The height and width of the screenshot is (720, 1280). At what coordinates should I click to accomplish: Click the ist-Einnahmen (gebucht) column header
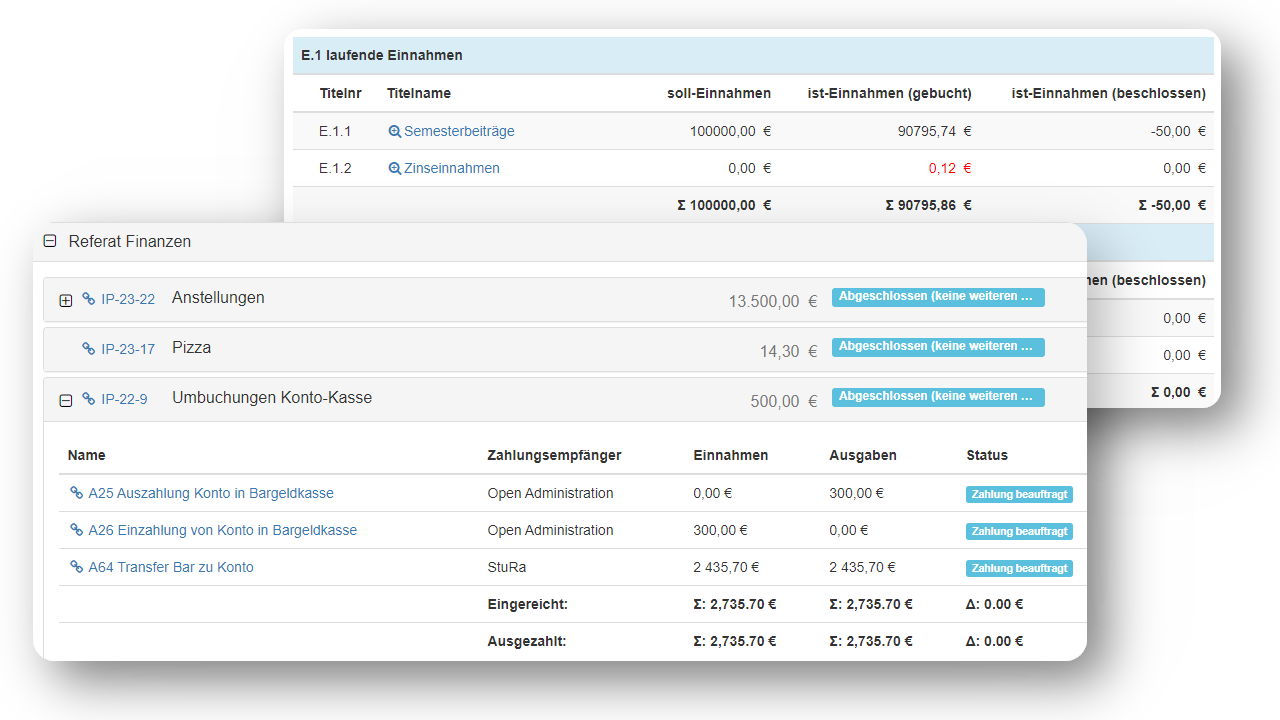890,93
